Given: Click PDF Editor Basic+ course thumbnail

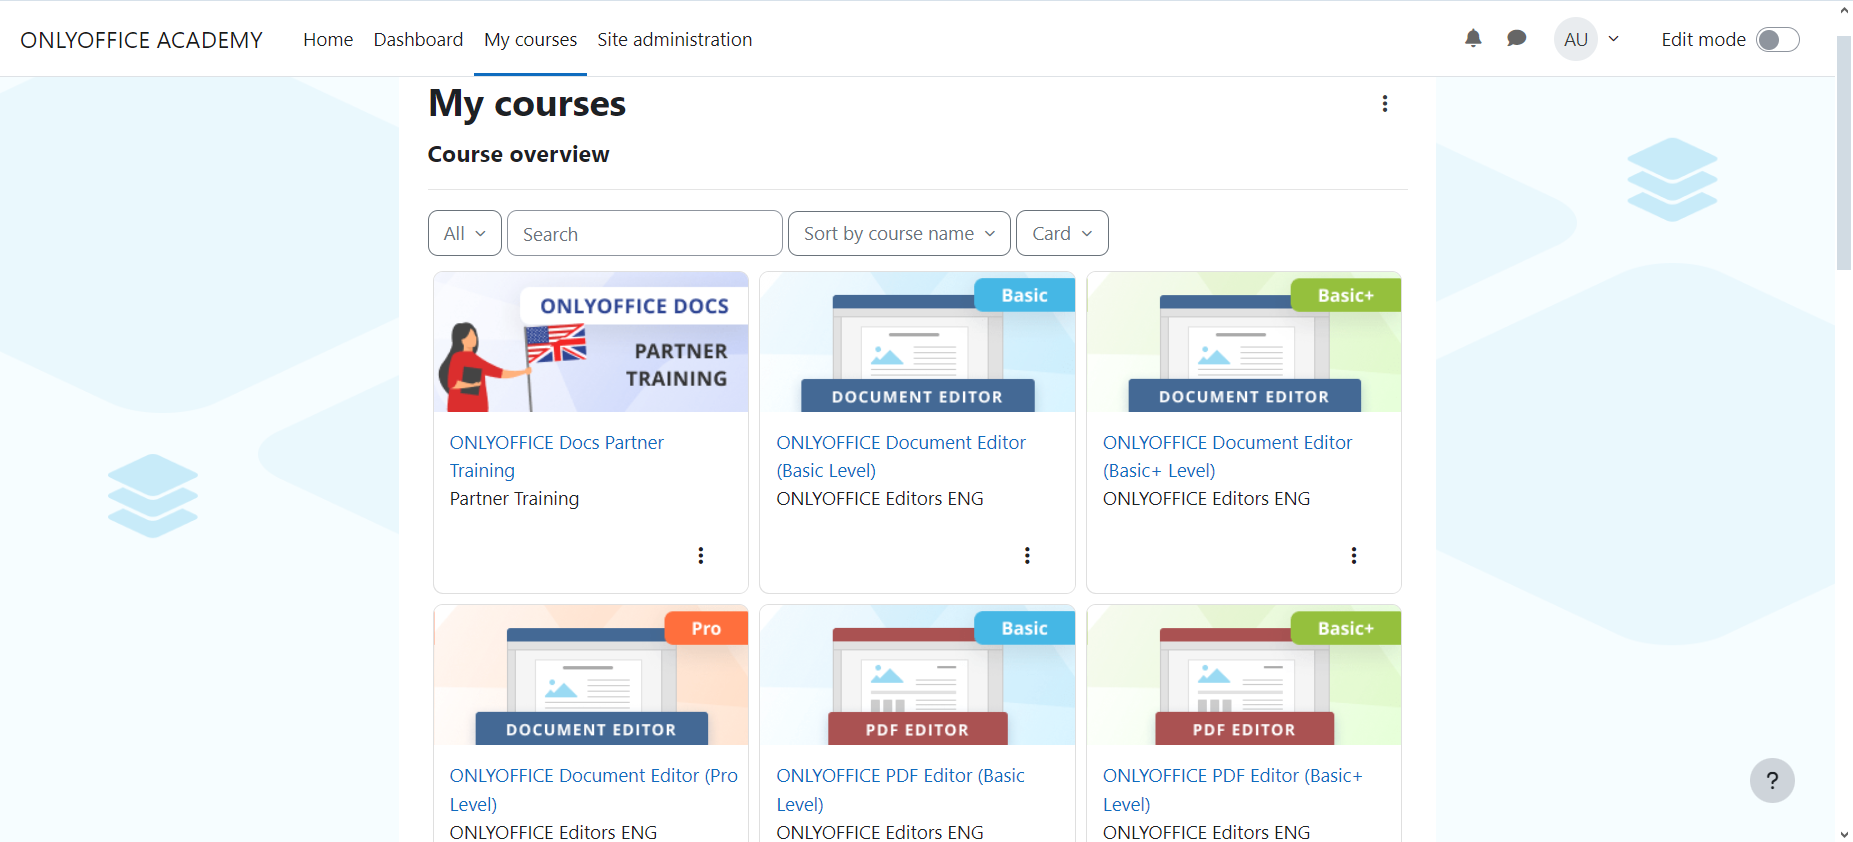Looking at the screenshot, I should [1244, 675].
